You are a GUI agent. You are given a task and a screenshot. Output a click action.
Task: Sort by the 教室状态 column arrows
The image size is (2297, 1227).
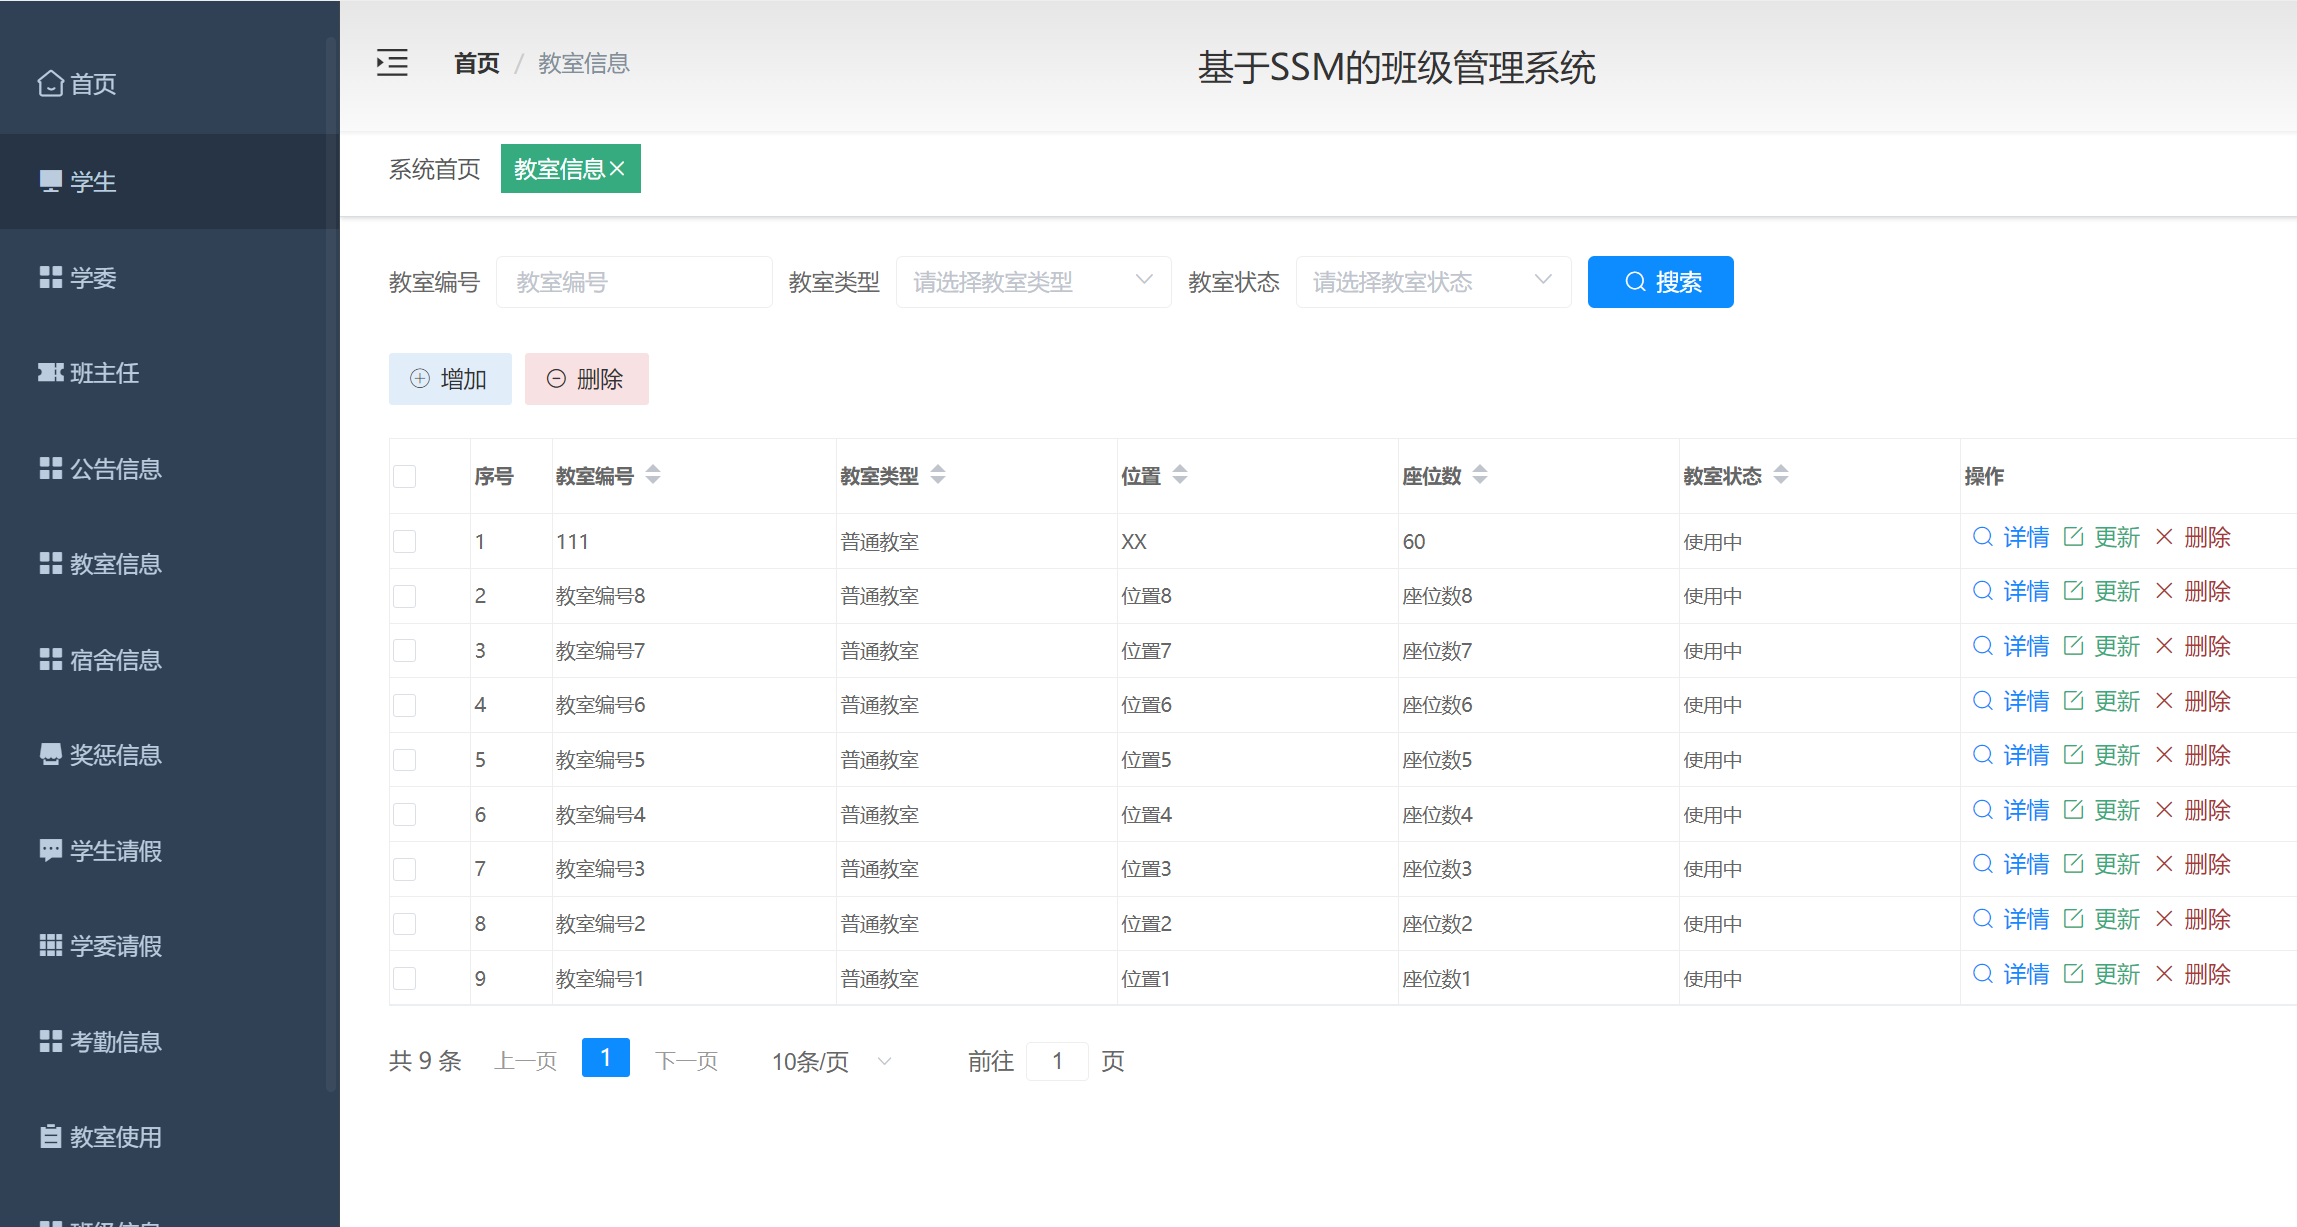pos(1781,475)
